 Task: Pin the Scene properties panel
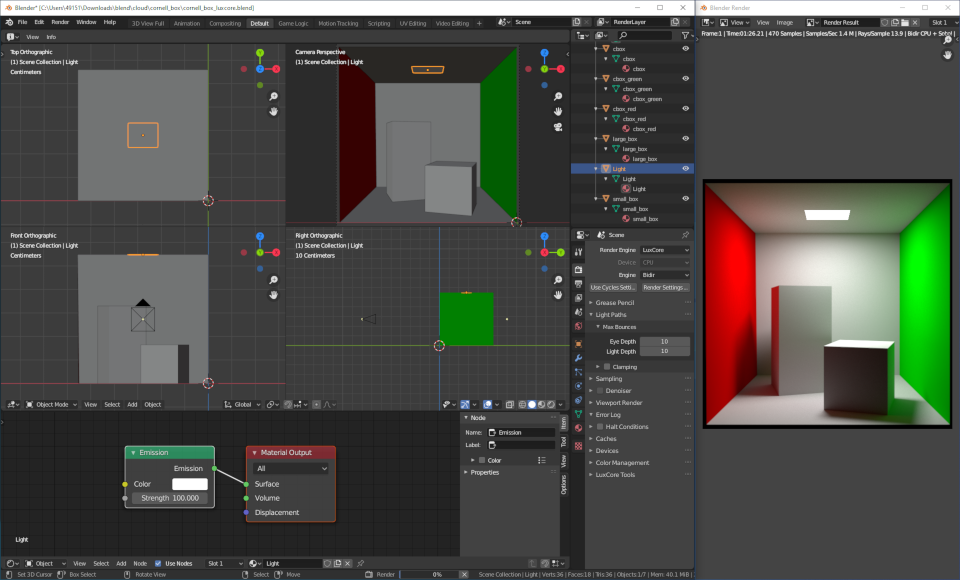pos(685,235)
